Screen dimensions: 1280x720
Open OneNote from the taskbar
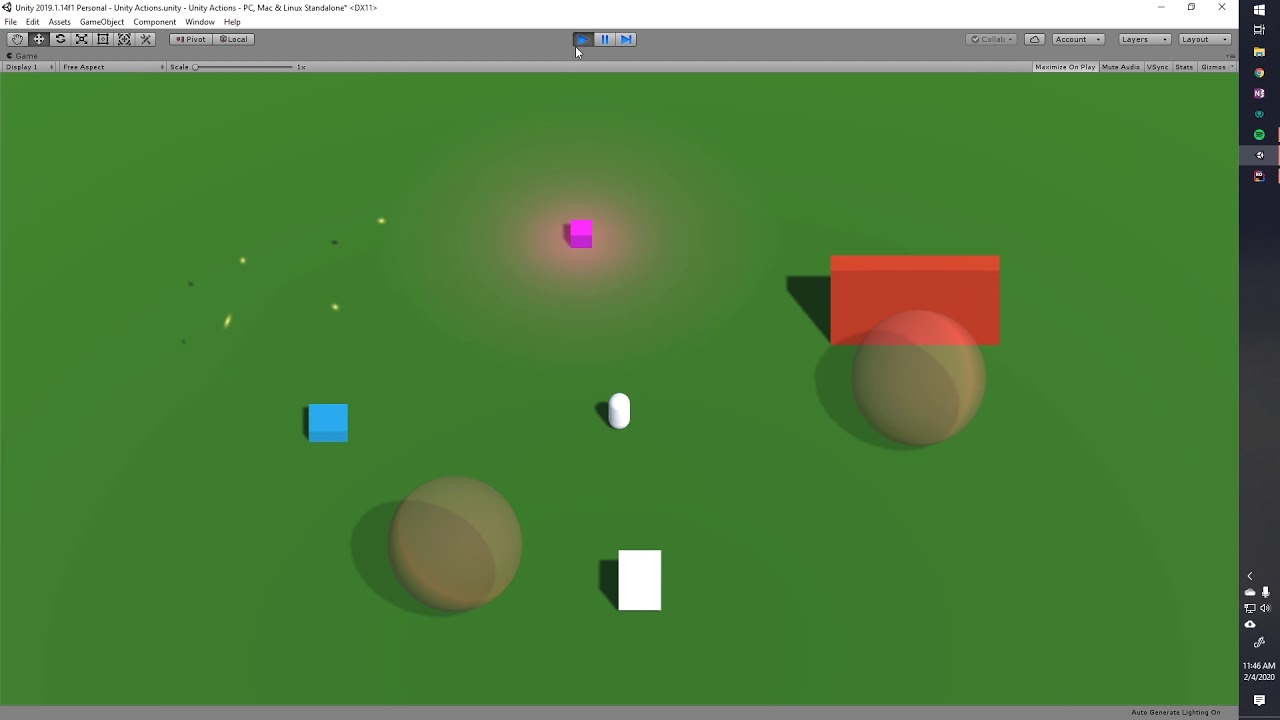[x=1259, y=93]
